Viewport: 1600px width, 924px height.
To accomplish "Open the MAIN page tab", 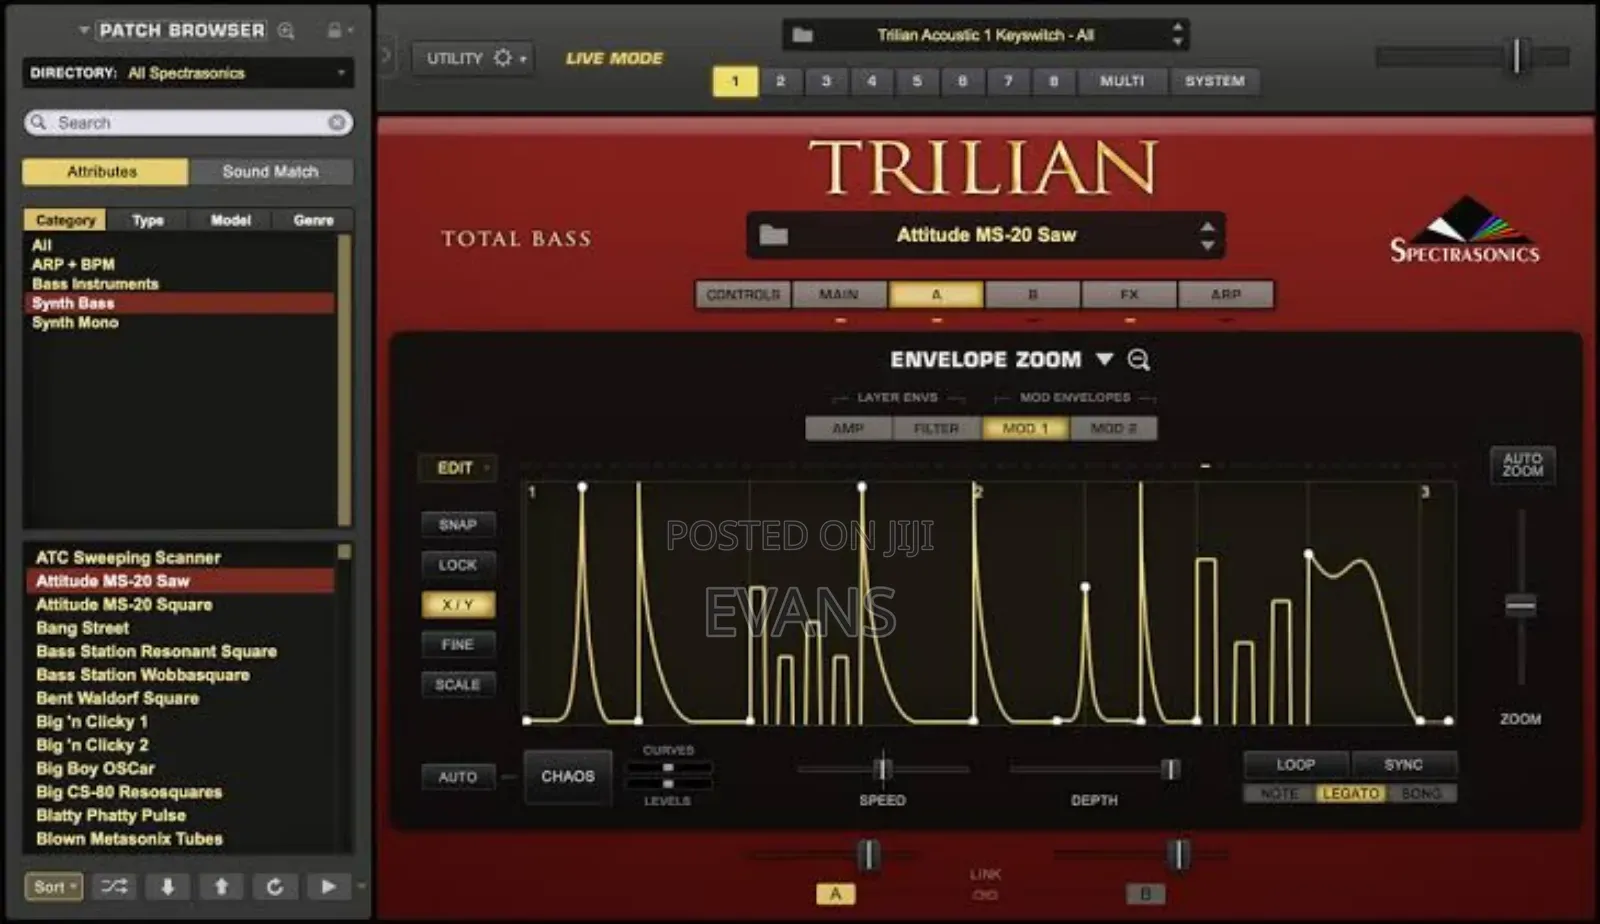I will click(x=839, y=294).
